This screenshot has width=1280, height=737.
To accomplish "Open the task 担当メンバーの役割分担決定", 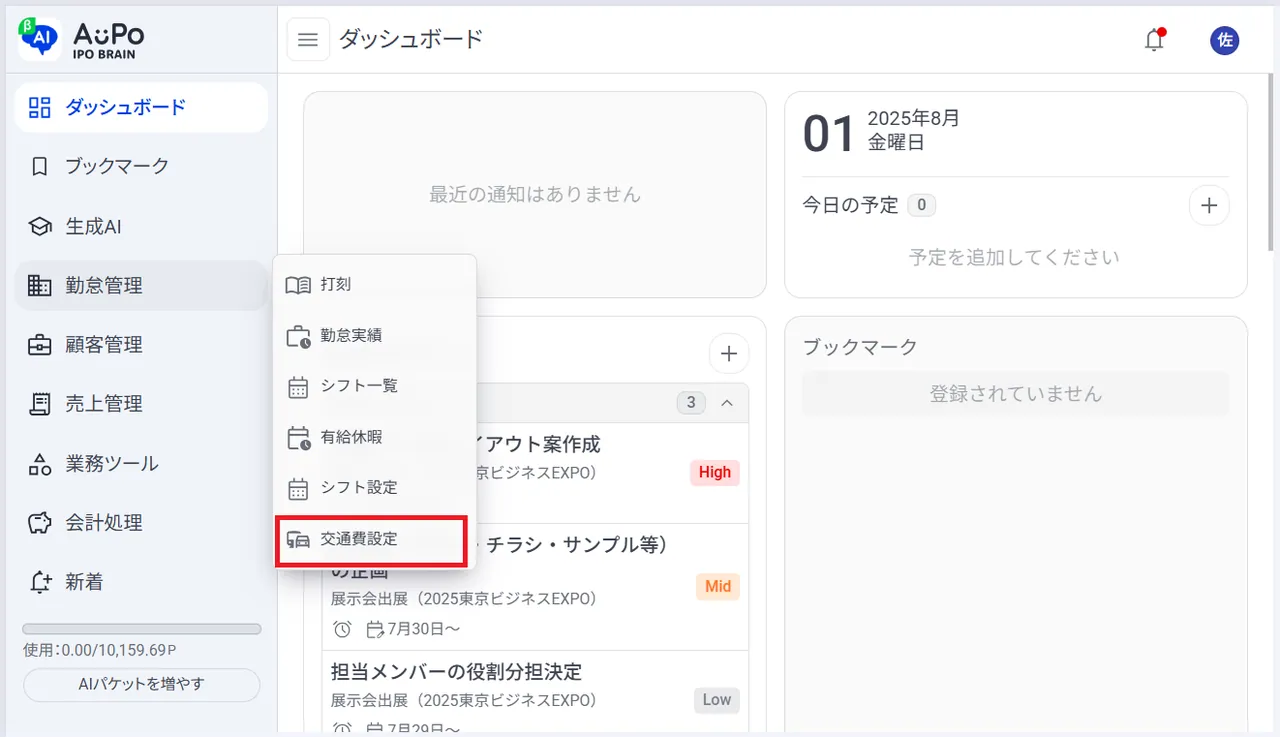I will (456, 671).
